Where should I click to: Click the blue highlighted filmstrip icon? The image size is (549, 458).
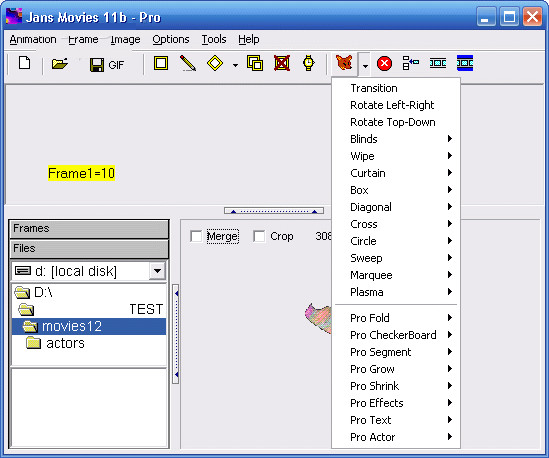(x=465, y=63)
